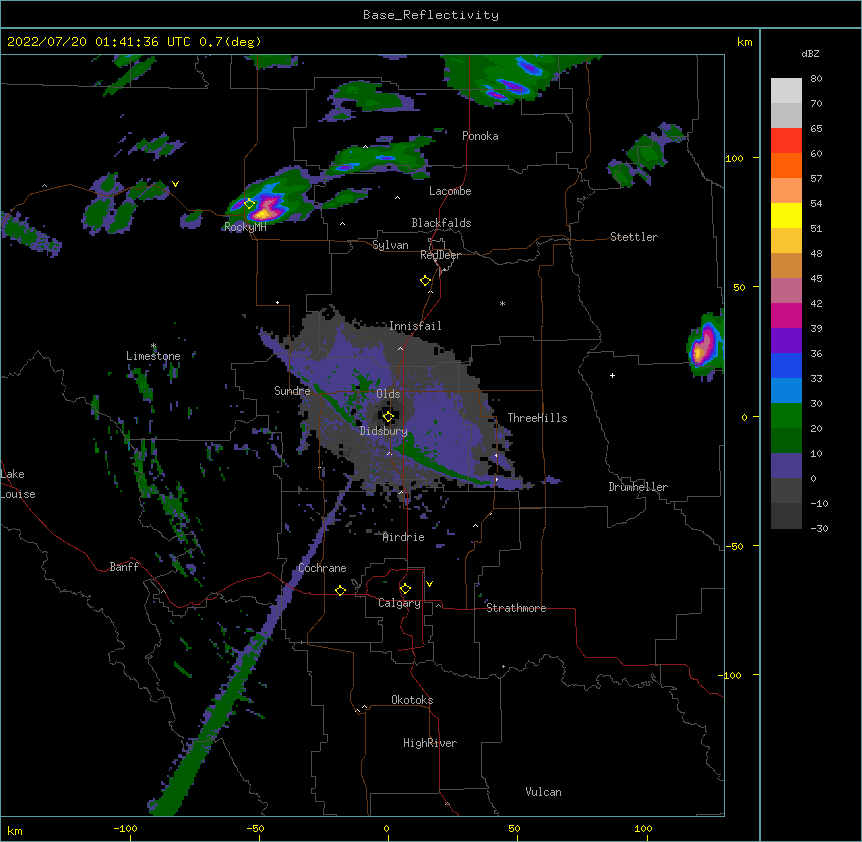The image size is (862, 842).
Task: Click the Lake Louise label at left edge
Action: tap(18, 484)
